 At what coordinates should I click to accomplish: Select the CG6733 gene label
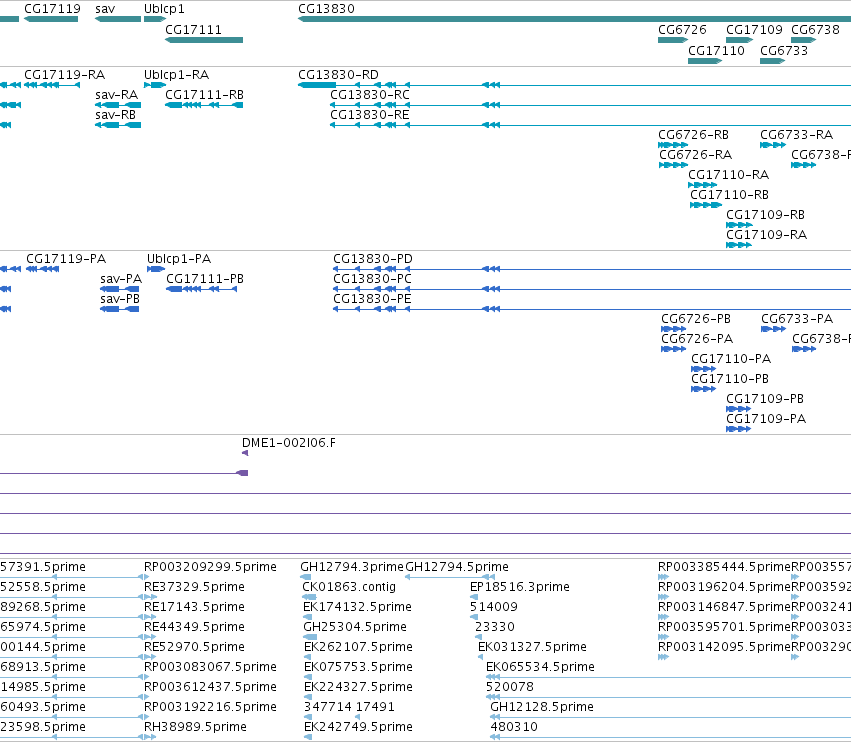784,50
